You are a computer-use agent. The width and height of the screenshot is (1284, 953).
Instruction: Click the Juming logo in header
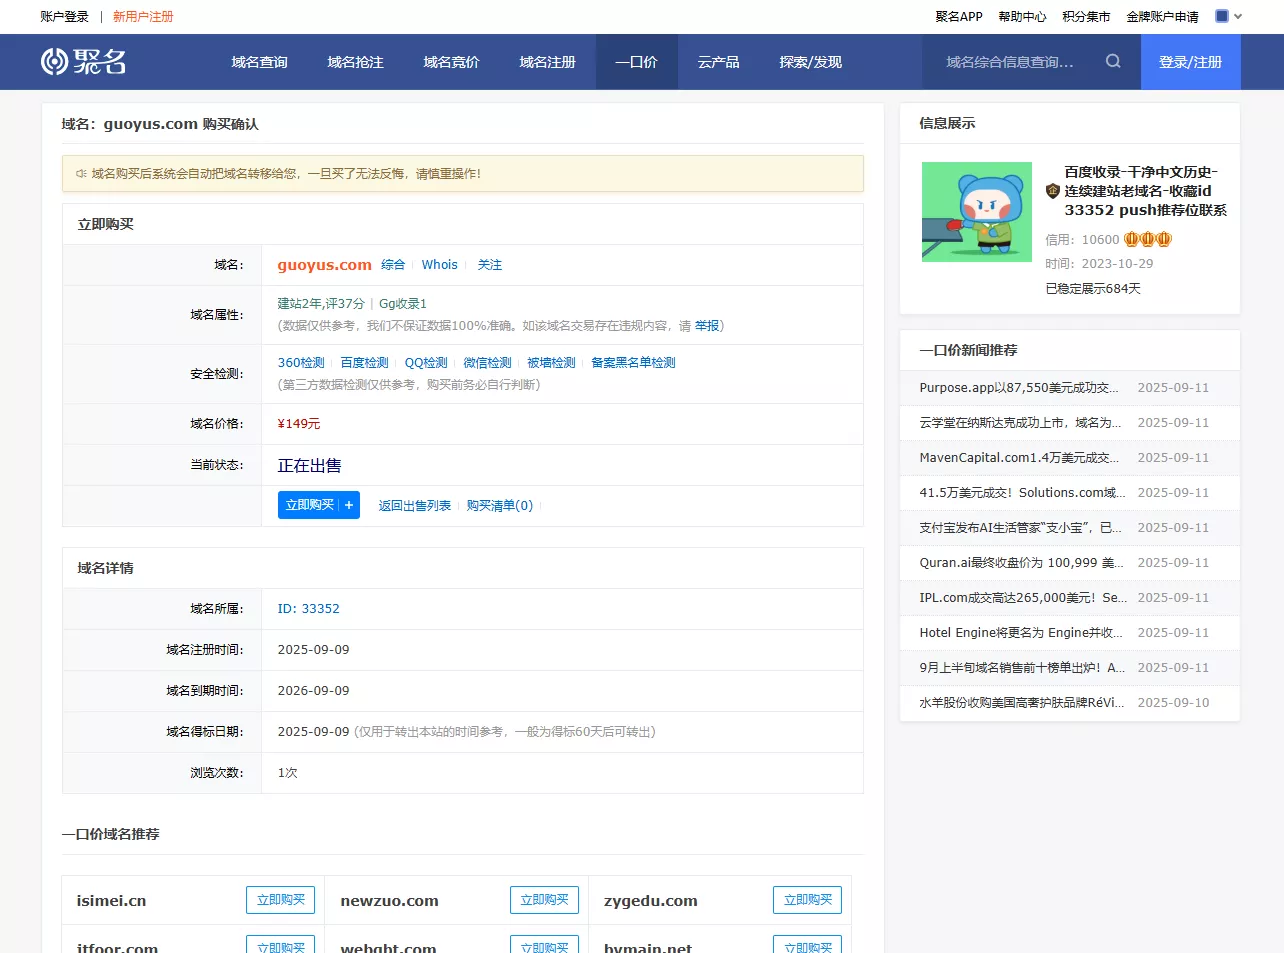click(84, 62)
